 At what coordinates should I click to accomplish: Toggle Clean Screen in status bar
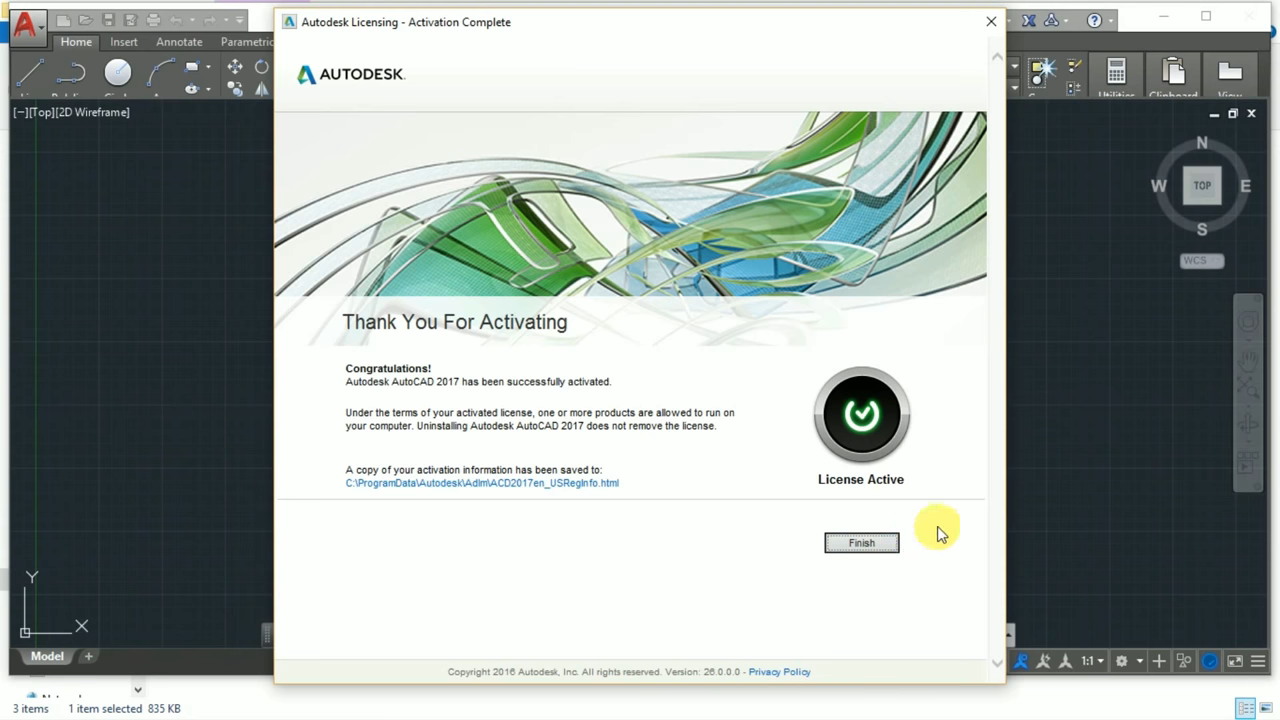1235,661
